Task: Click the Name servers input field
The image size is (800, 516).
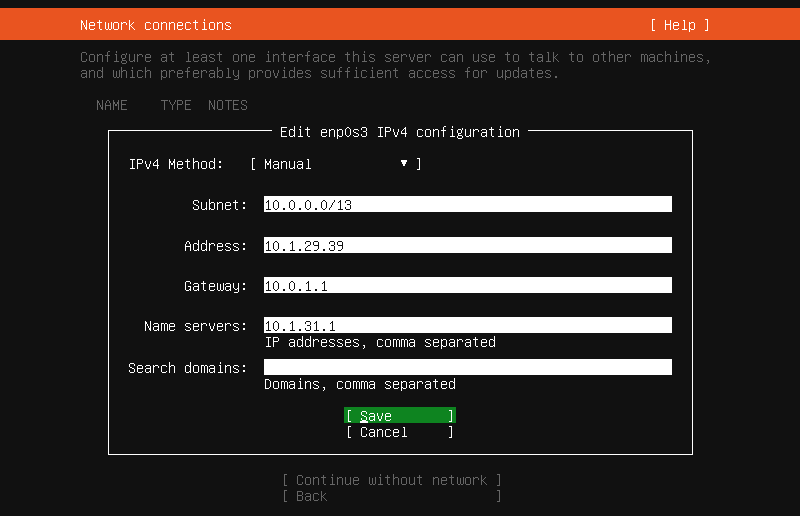Action: coord(467,325)
